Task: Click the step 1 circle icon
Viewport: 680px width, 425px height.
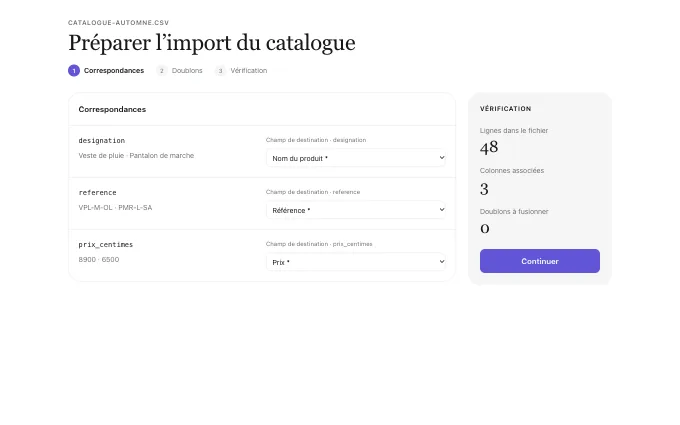Action: click(x=74, y=70)
